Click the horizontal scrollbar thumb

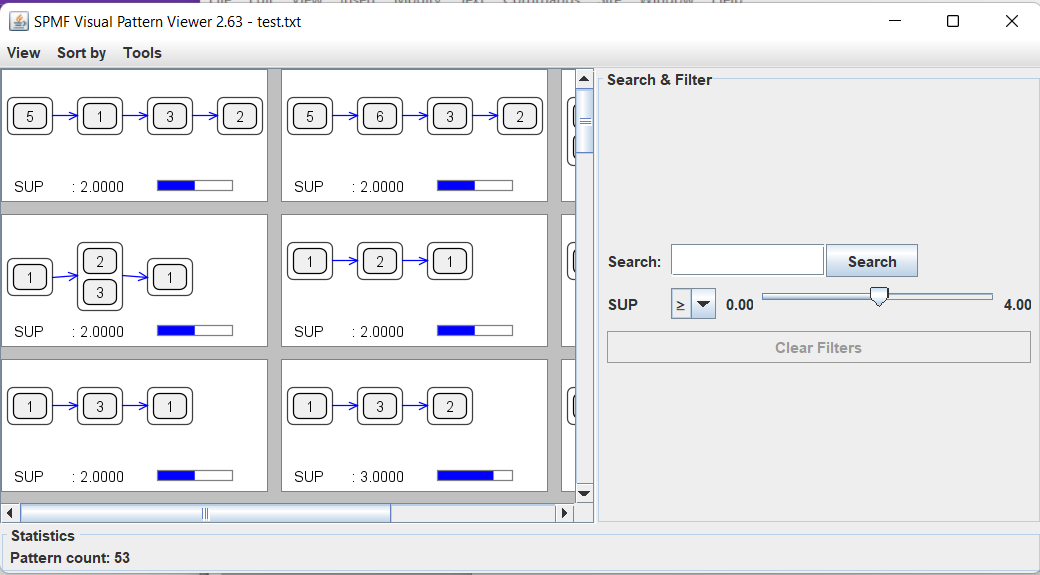(205, 513)
